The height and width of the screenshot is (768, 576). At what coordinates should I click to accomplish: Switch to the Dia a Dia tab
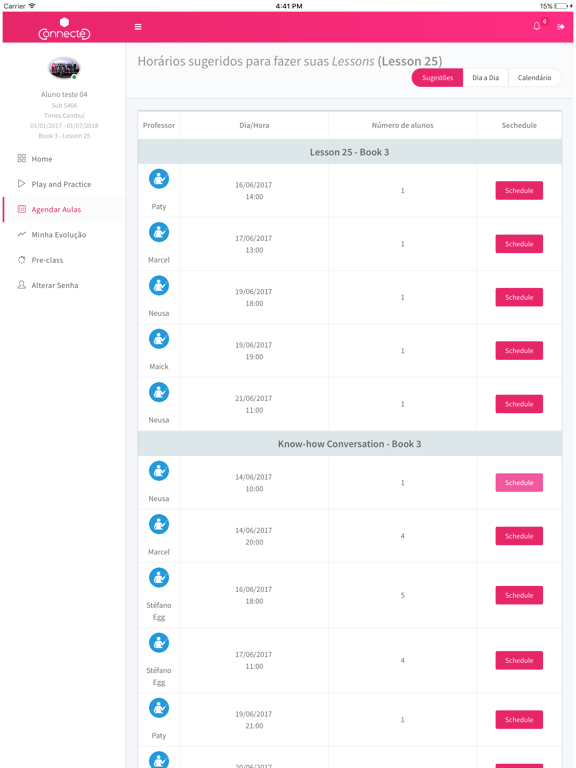click(x=485, y=77)
